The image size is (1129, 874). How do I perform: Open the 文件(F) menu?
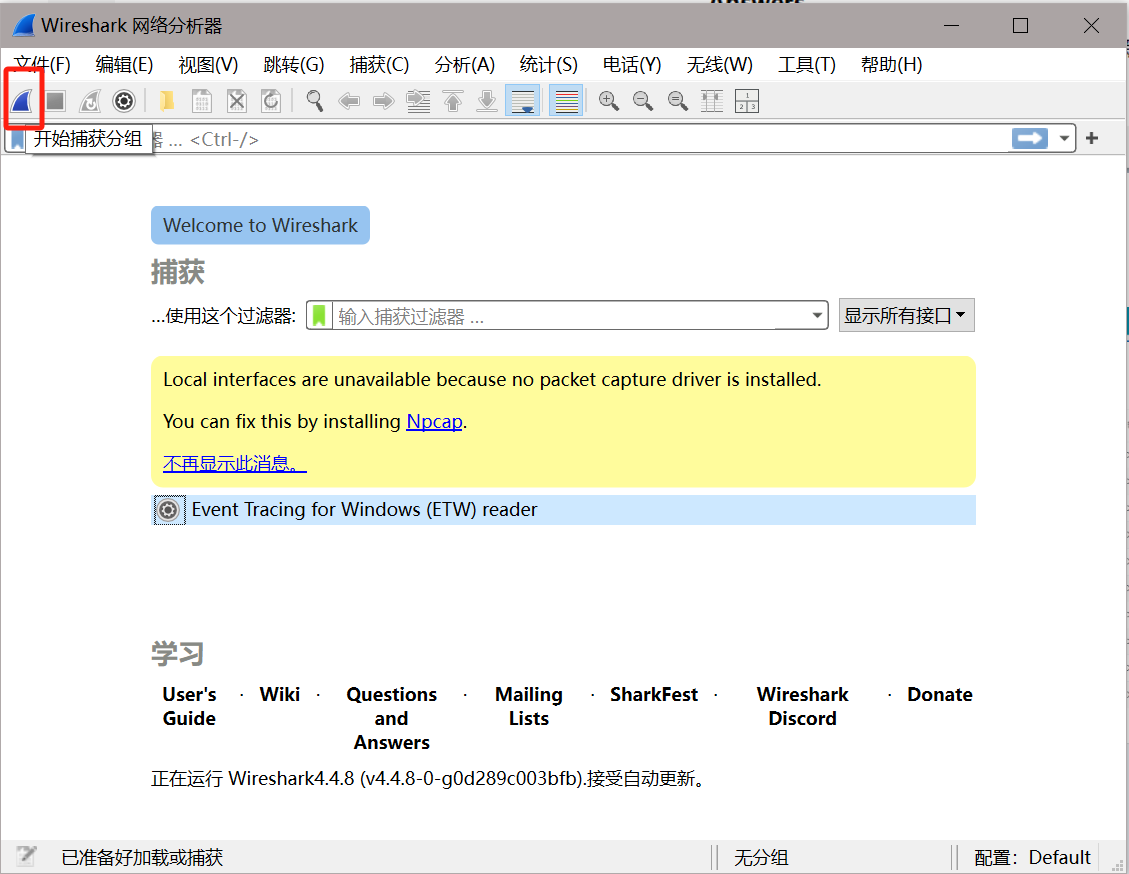point(42,65)
